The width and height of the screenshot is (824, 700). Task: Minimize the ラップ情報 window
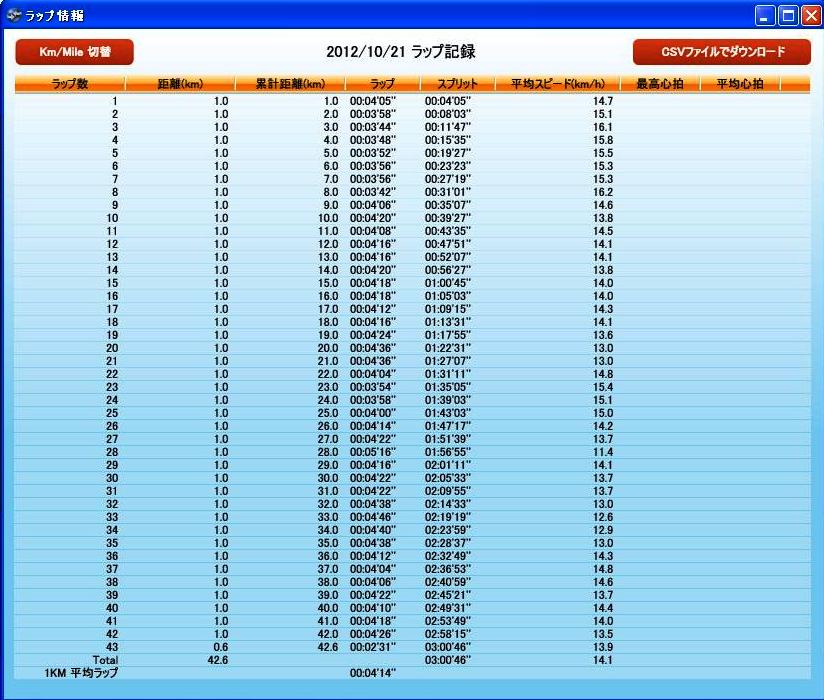coord(765,16)
